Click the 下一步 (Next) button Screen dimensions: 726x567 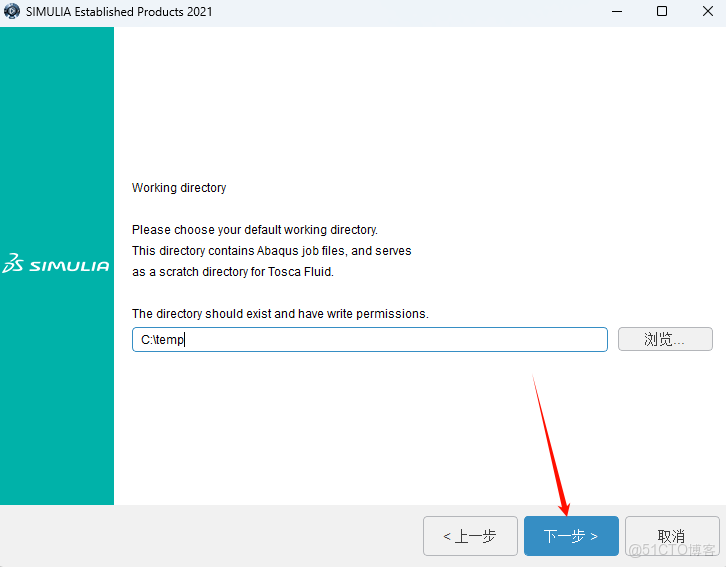click(571, 536)
